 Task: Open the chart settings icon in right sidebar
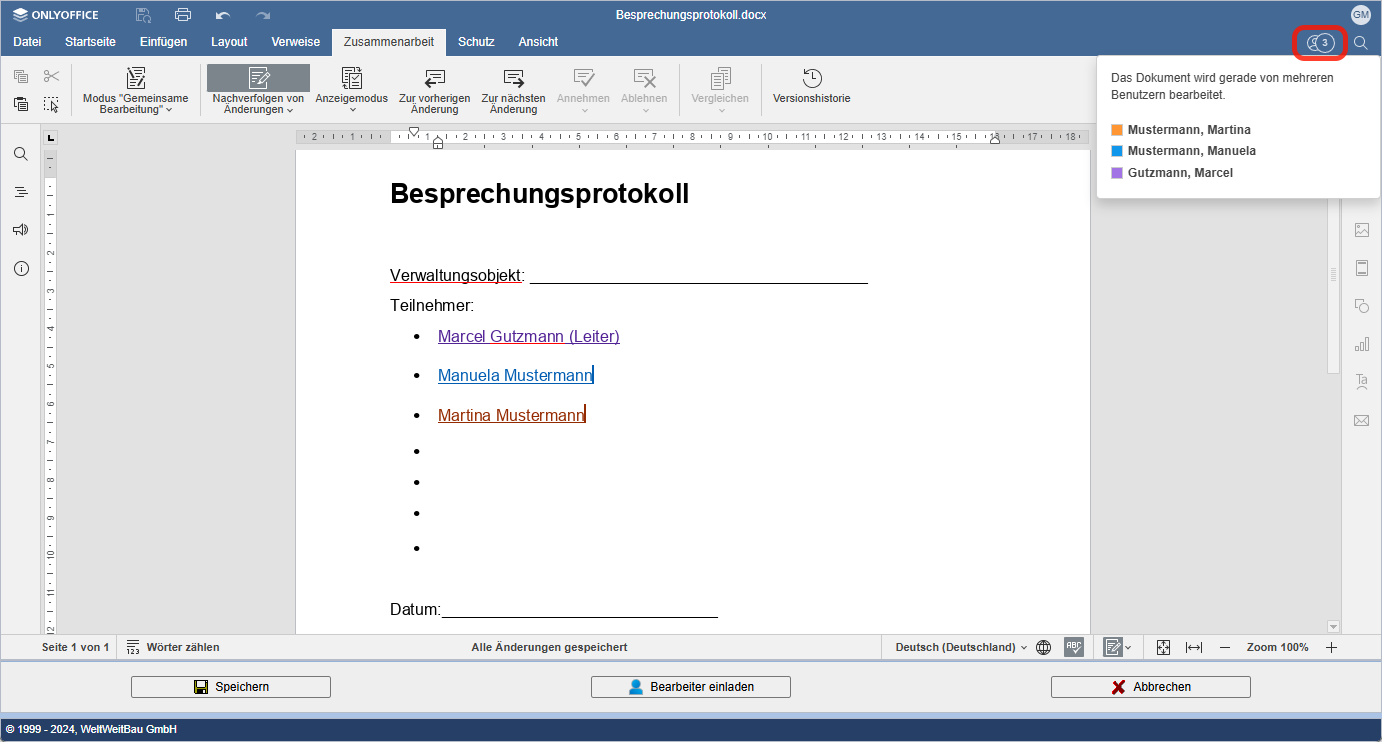1361,344
